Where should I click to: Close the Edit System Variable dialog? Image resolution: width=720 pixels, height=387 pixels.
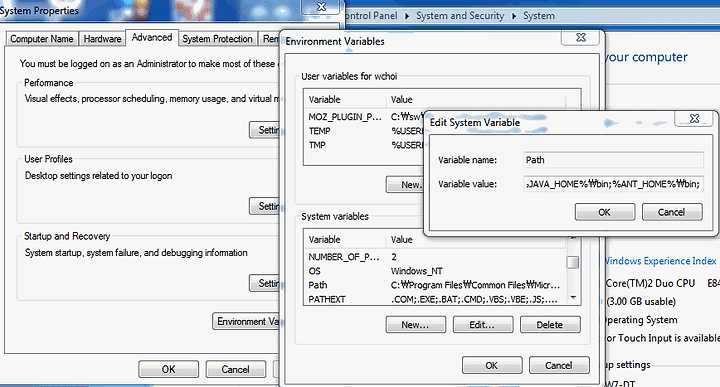pyautogui.click(x=694, y=118)
